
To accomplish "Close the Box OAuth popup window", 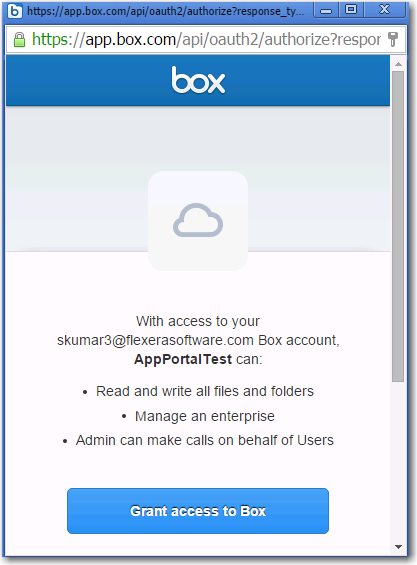I will click(x=385, y=10).
